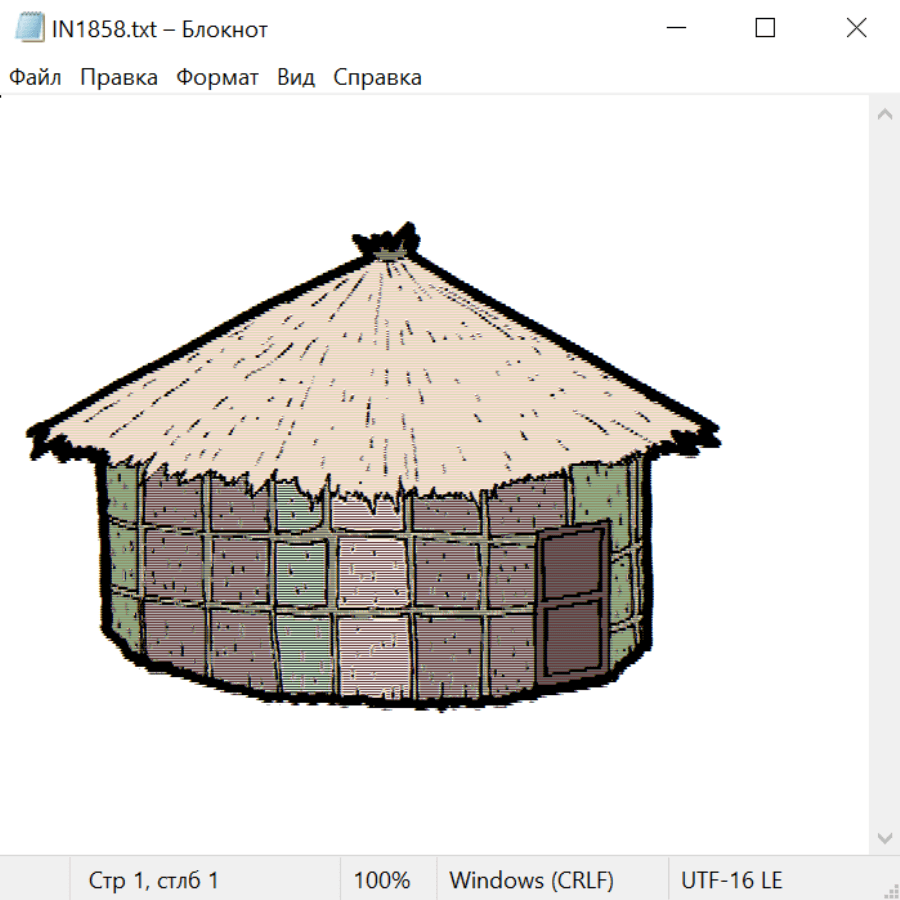Maximize the Блокнот window
Screen dimensions: 900x900
765,29
